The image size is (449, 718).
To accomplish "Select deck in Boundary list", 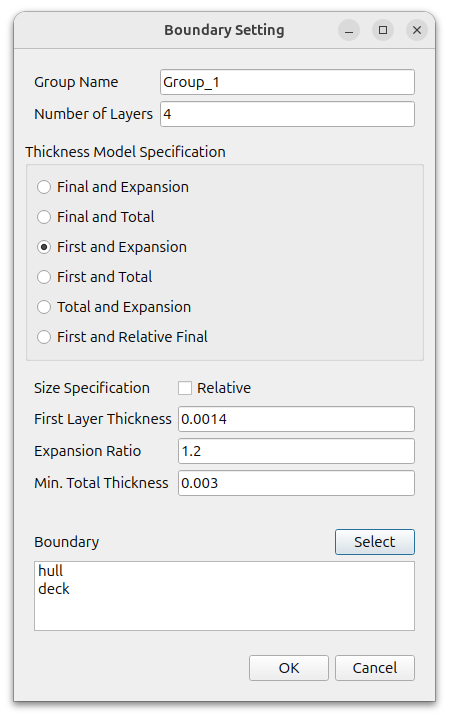I will pyautogui.click(x=54, y=589).
